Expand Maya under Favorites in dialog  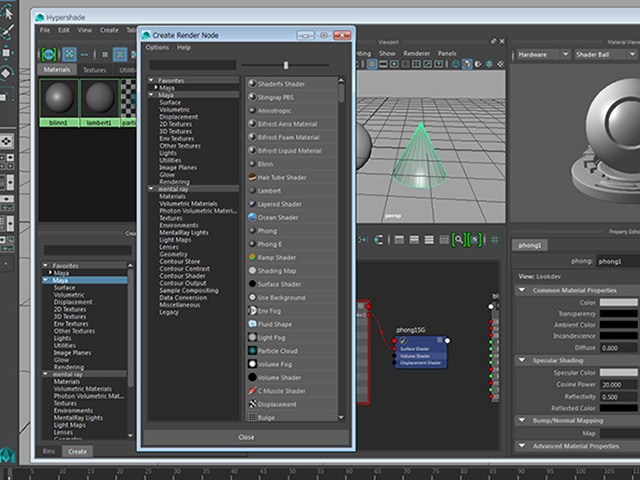(x=156, y=87)
